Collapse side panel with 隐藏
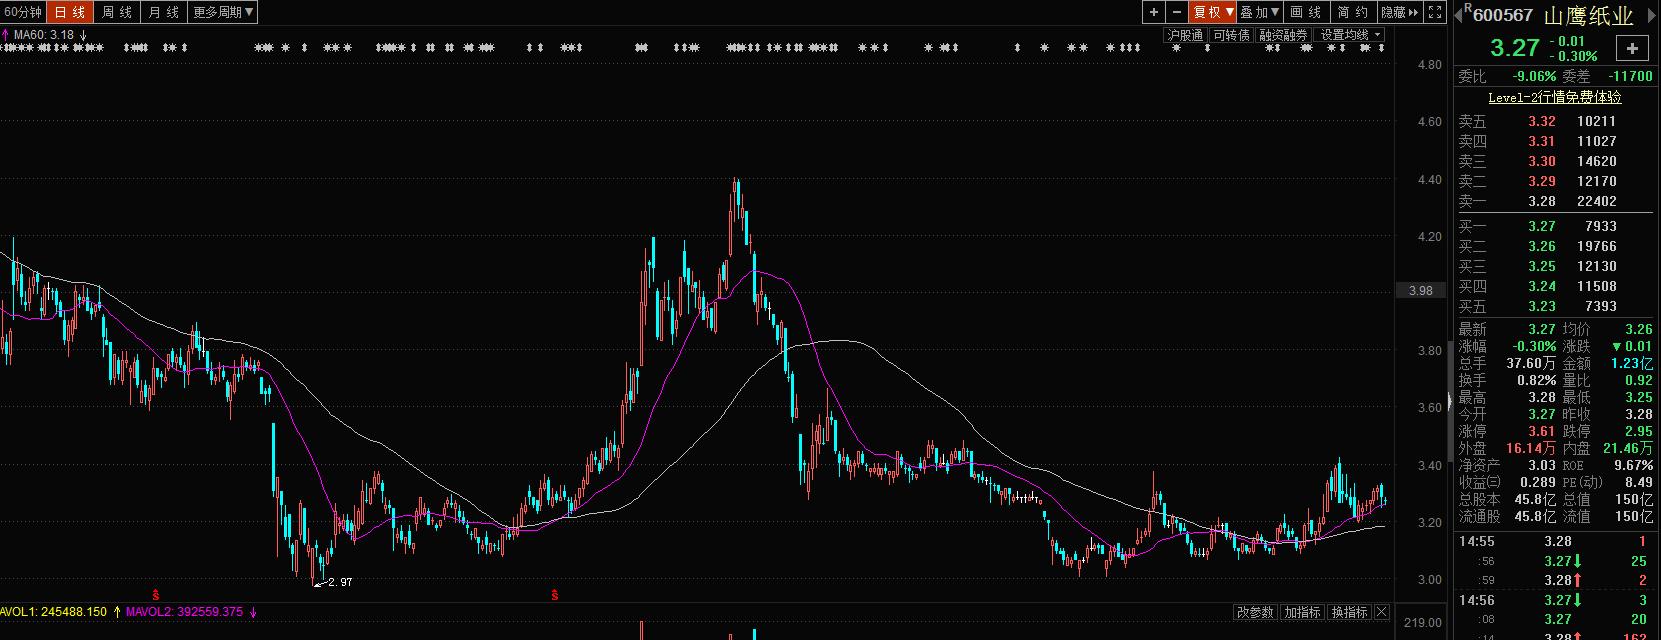Viewport: 1661px width, 640px height. tap(1400, 12)
